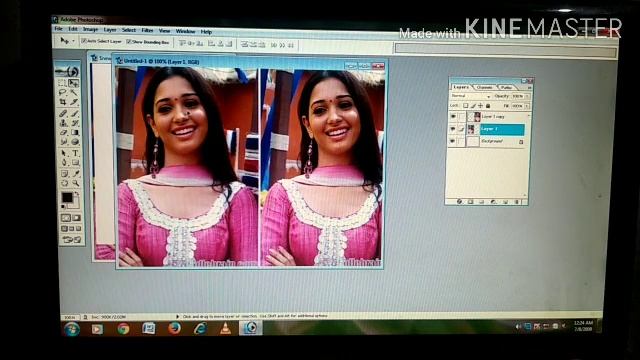This screenshot has height=360, width=640.
Task: Open the Opacity slider arrow
Action: (x=527, y=96)
